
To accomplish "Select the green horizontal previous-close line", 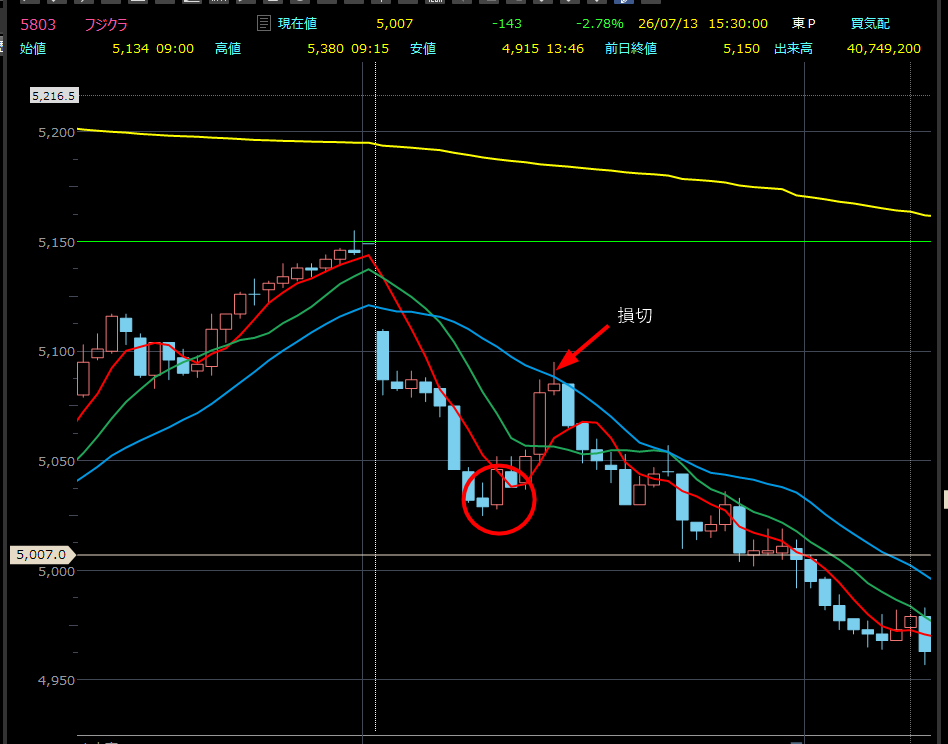I will tap(504, 242).
